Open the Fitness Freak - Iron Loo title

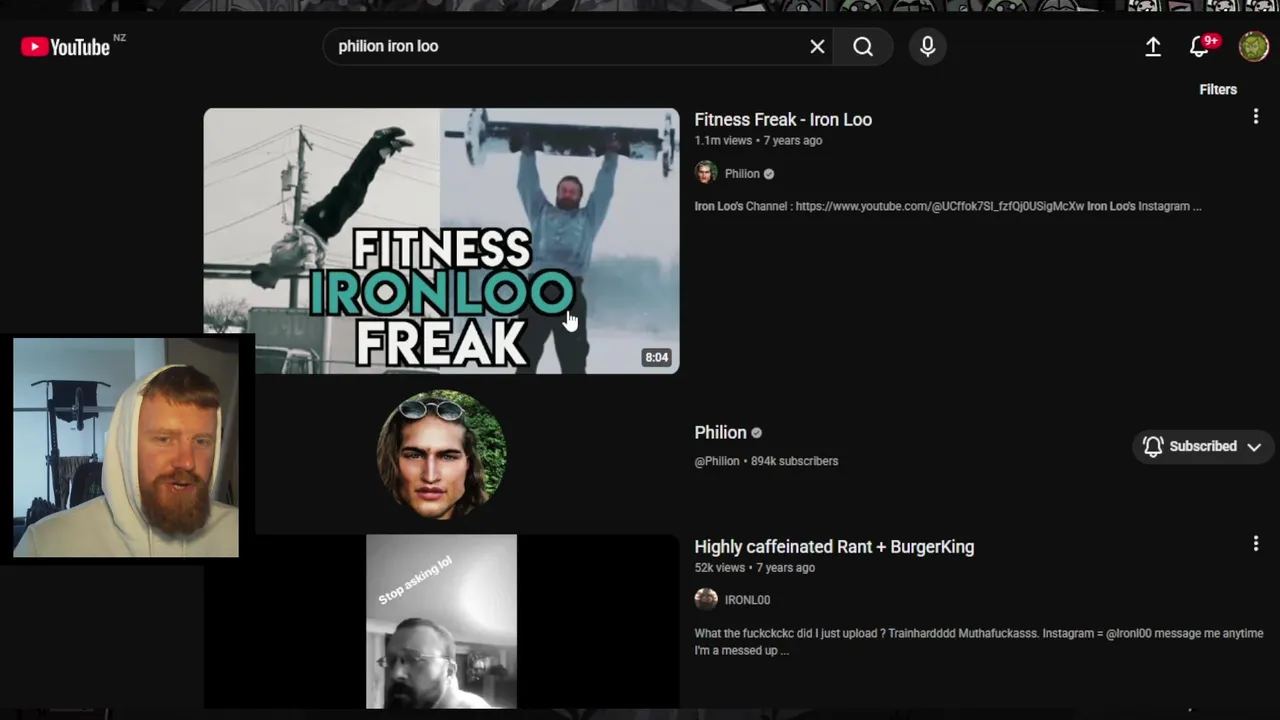tap(783, 119)
